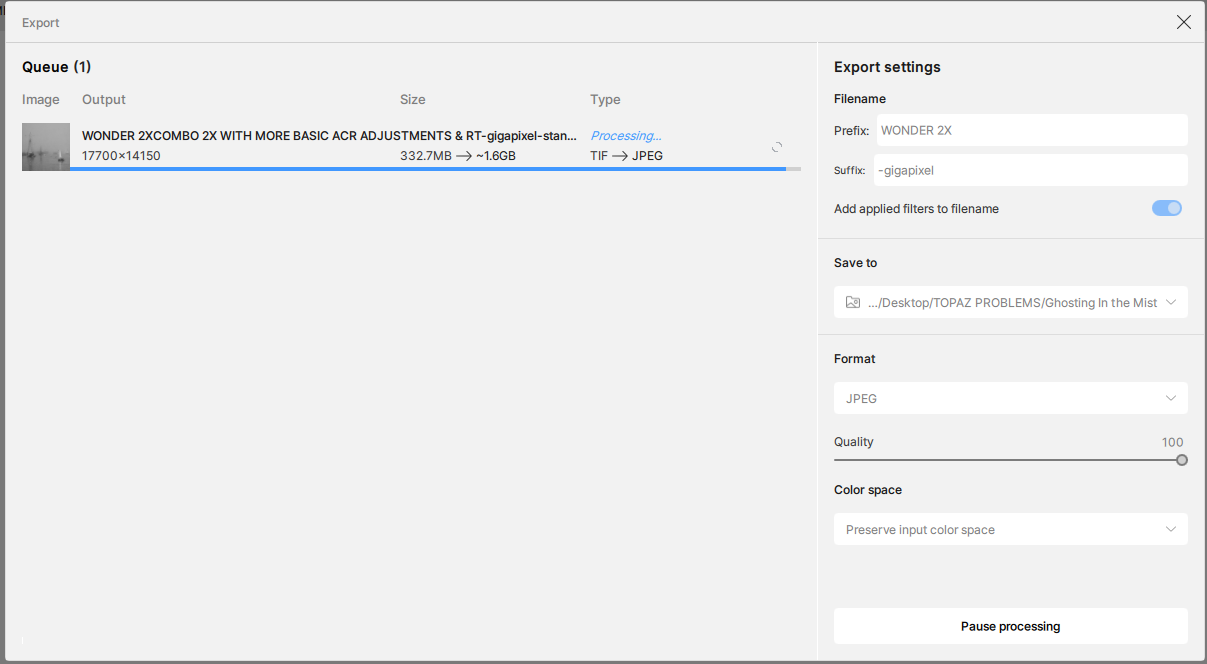Close the Export dialog with the X
This screenshot has height=664, width=1207.
[1183, 22]
